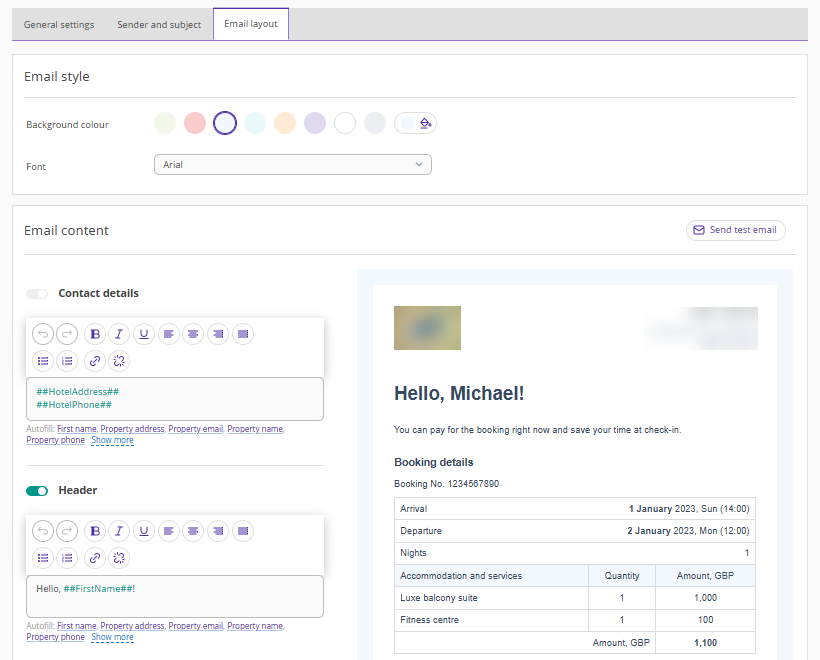
Task: Apply italic in Header editor toolbar
Action: click(119, 531)
